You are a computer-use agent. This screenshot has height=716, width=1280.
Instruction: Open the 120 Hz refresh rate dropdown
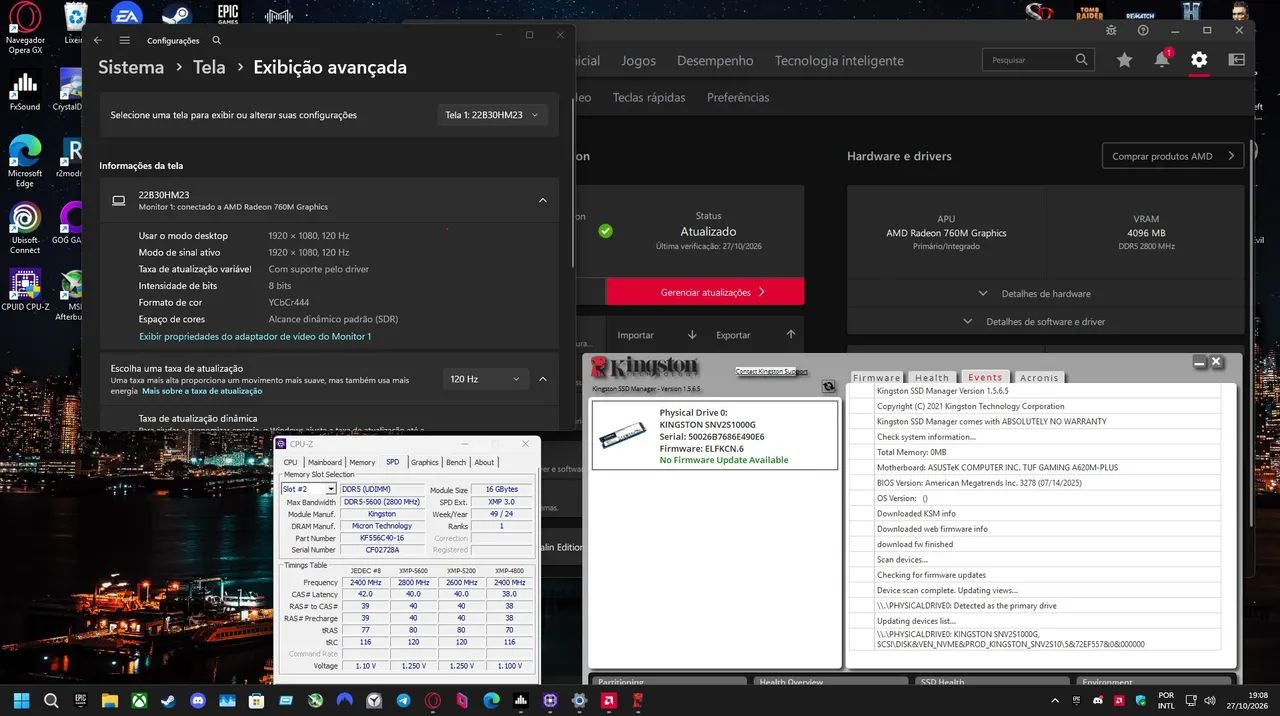pyautogui.click(x=486, y=379)
